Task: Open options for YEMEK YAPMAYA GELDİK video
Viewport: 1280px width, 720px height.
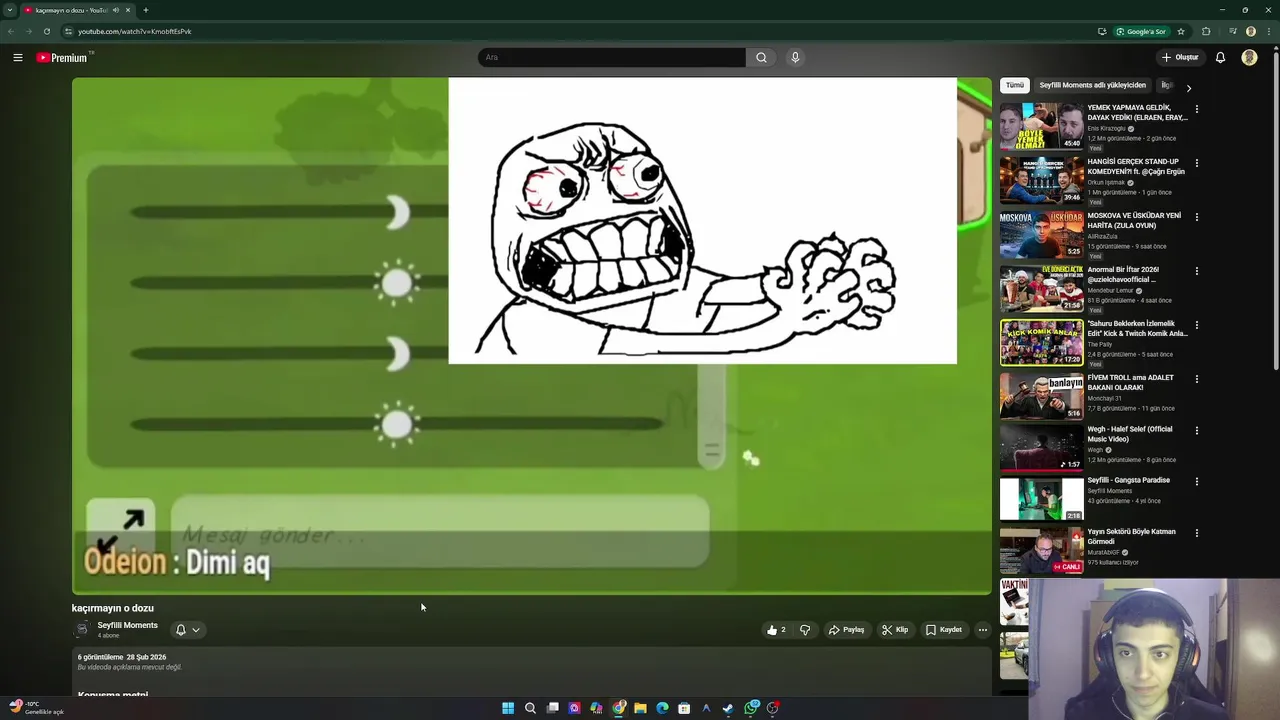Action: click(1197, 109)
